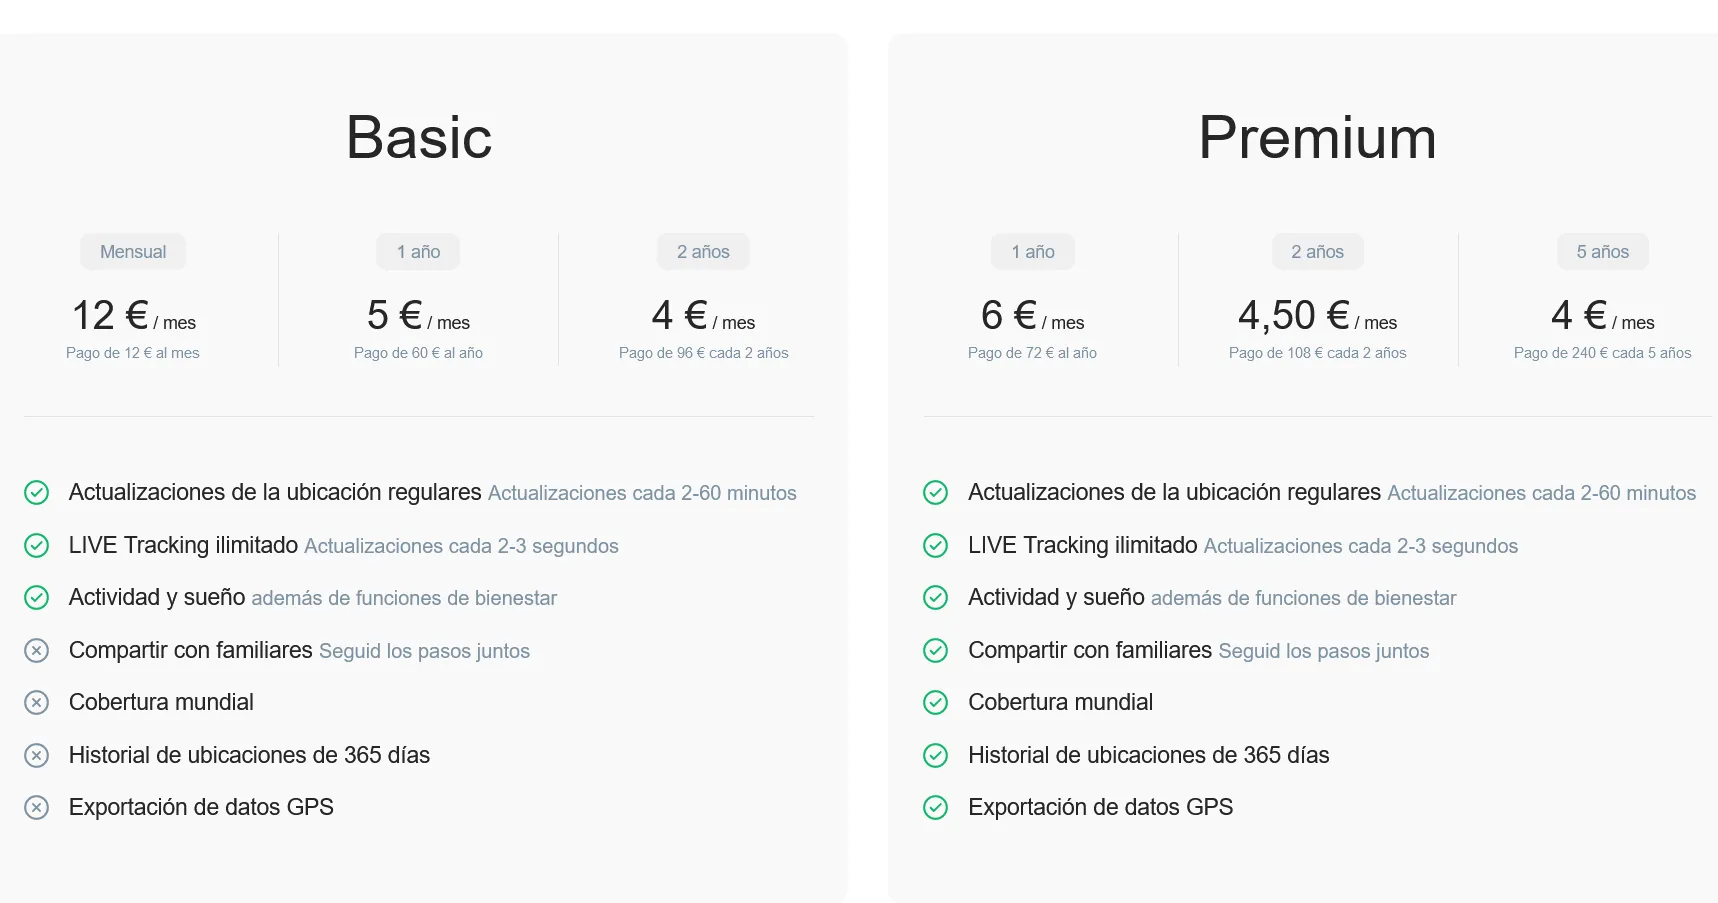Click check icon beside Premium Exportación de datos GPS
1718x903 pixels.
tap(935, 808)
